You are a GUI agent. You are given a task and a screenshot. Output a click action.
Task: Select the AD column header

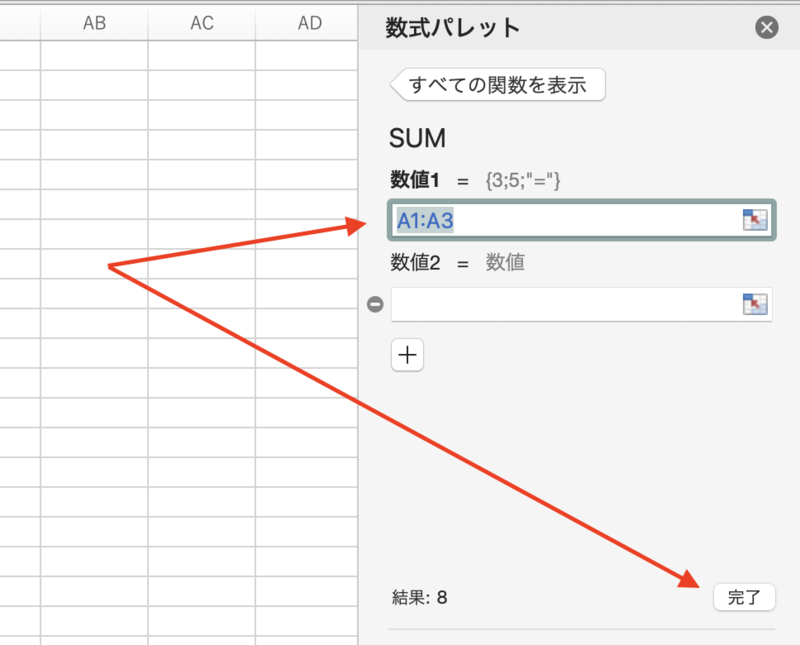pos(307,23)
